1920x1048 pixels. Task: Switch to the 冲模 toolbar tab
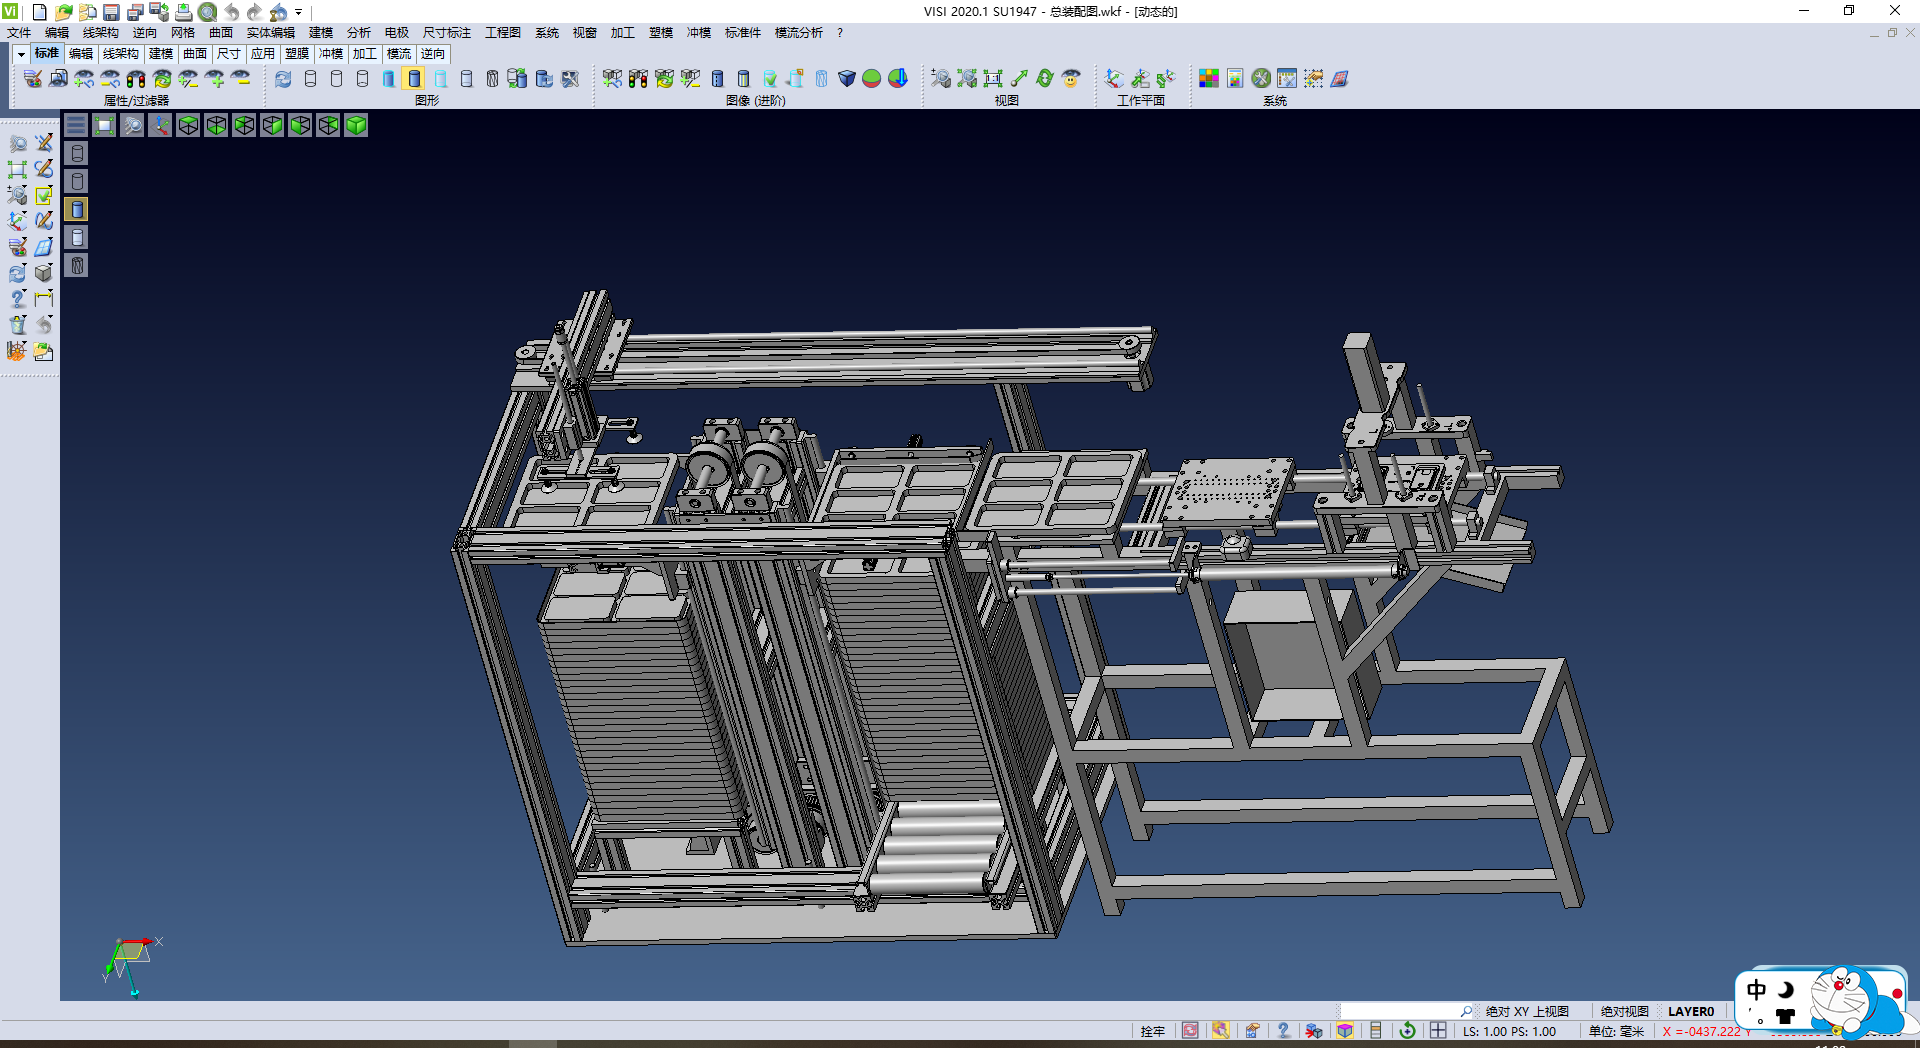click(x=331, y=54)
